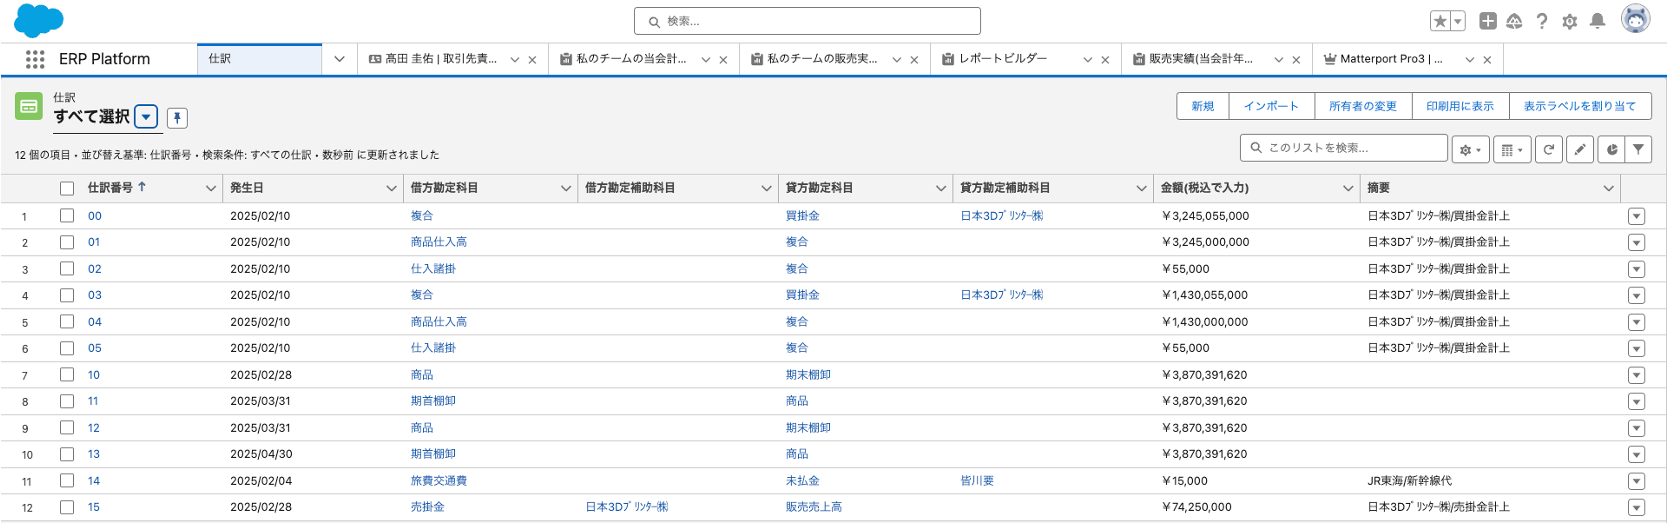Check the row for 仕訳番号 01
Image resolution: width=1668 pixels, height=524 pixels.
click(67, 242)
